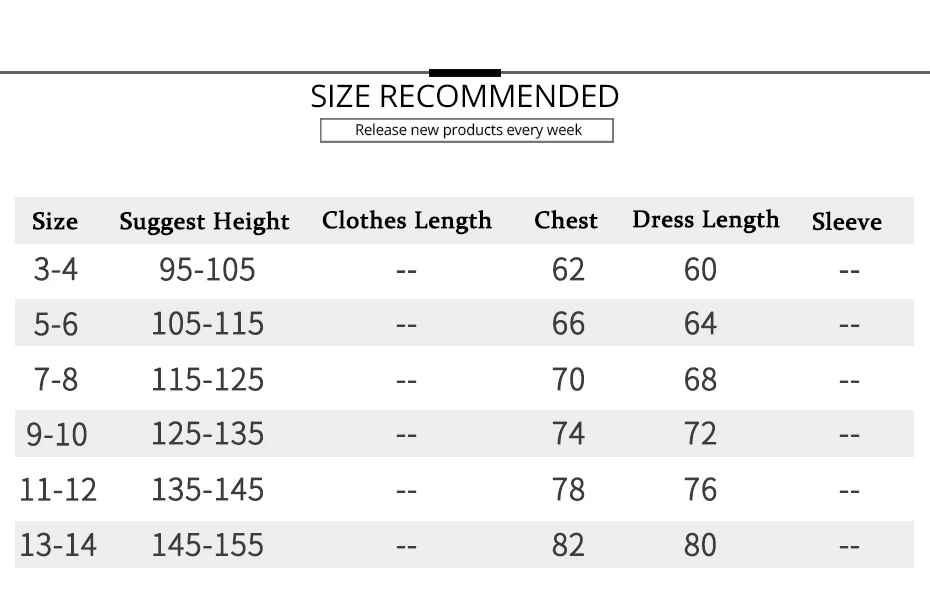Click size 3-4 in the table
930x601 pixels.
point(56,269)
